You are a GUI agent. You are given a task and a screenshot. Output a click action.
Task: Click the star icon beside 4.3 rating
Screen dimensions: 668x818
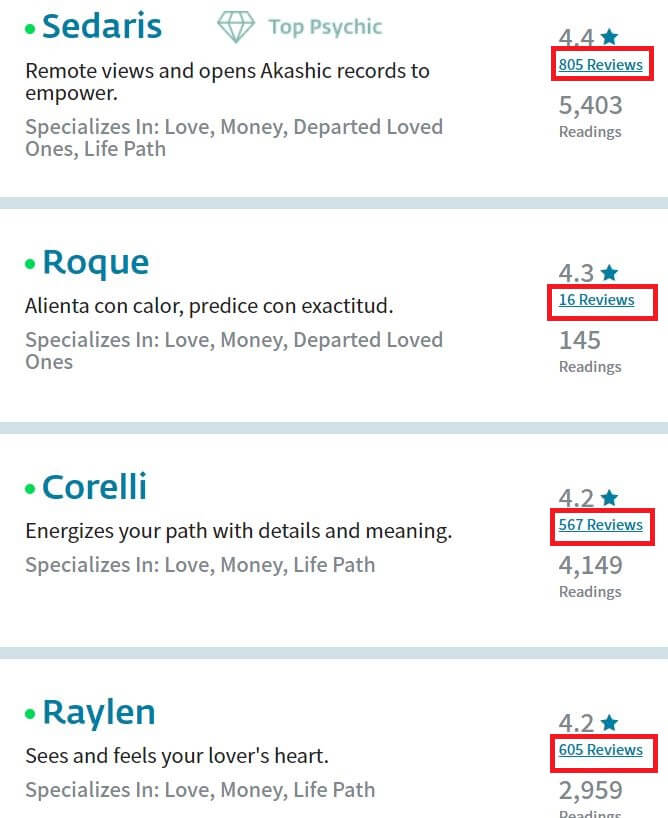pos(609,272)
